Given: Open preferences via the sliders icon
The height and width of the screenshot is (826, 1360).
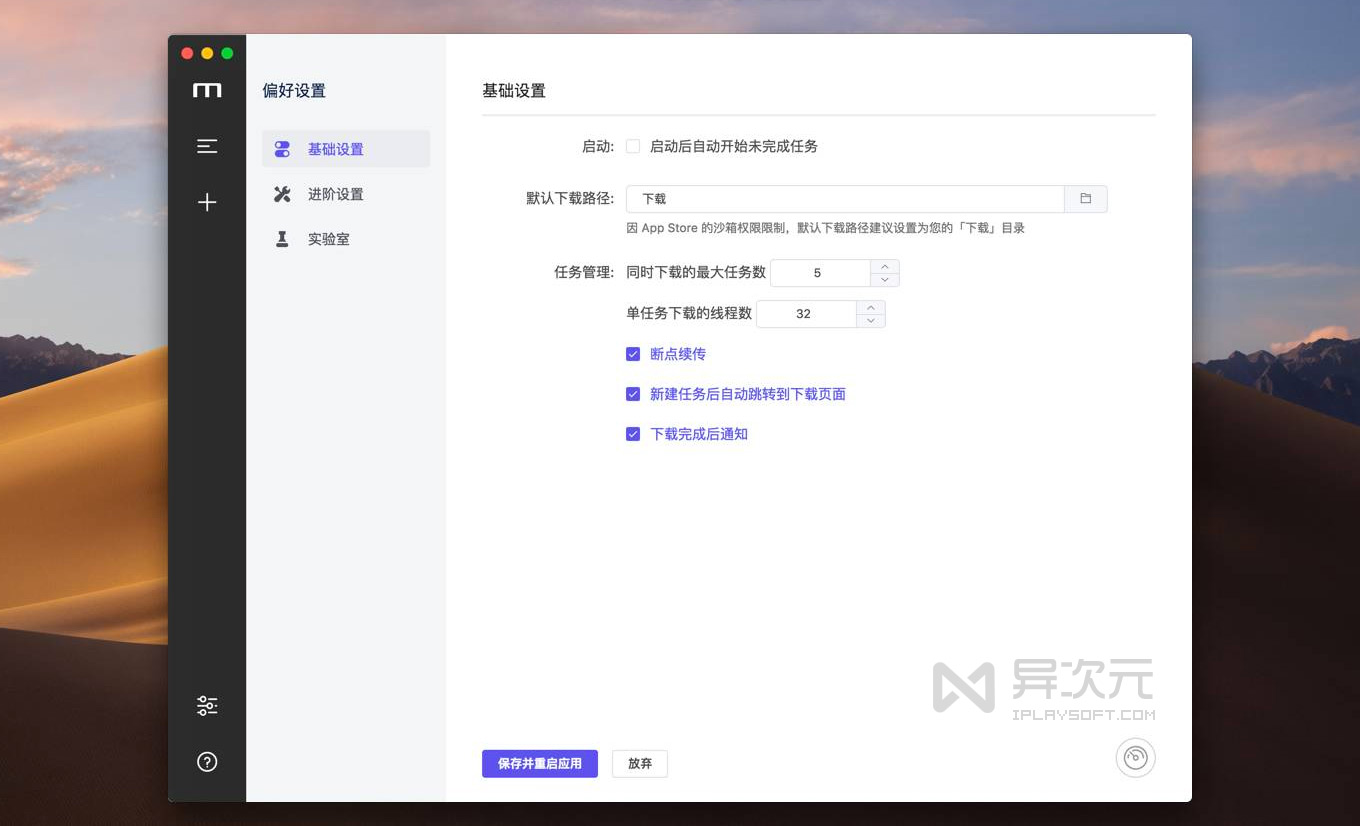Looking at the screenshot, I should [207, 705].
